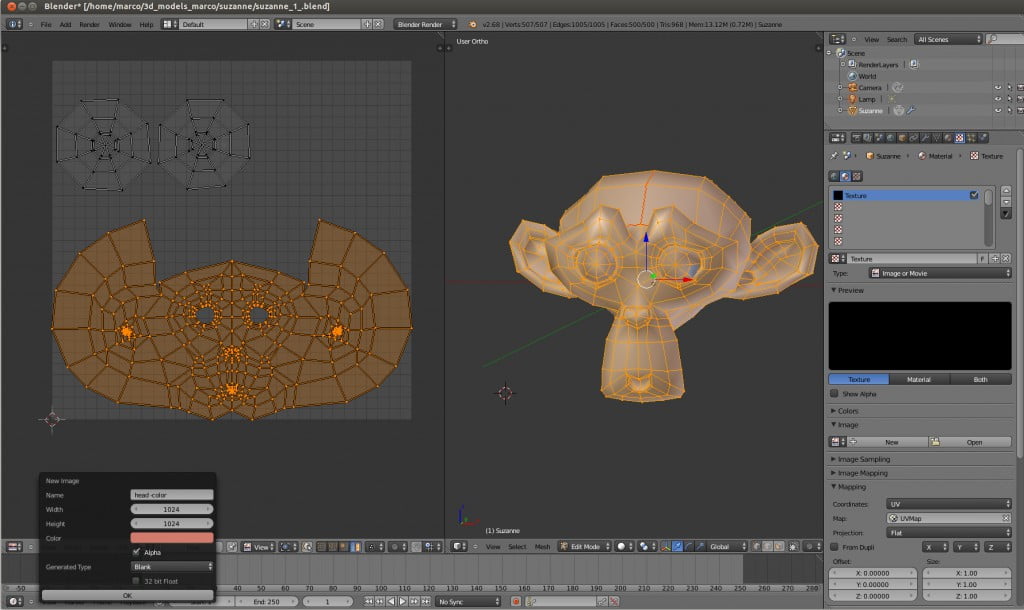Toggle Camera visibility eye in outliner

click(x=998, y=88)
